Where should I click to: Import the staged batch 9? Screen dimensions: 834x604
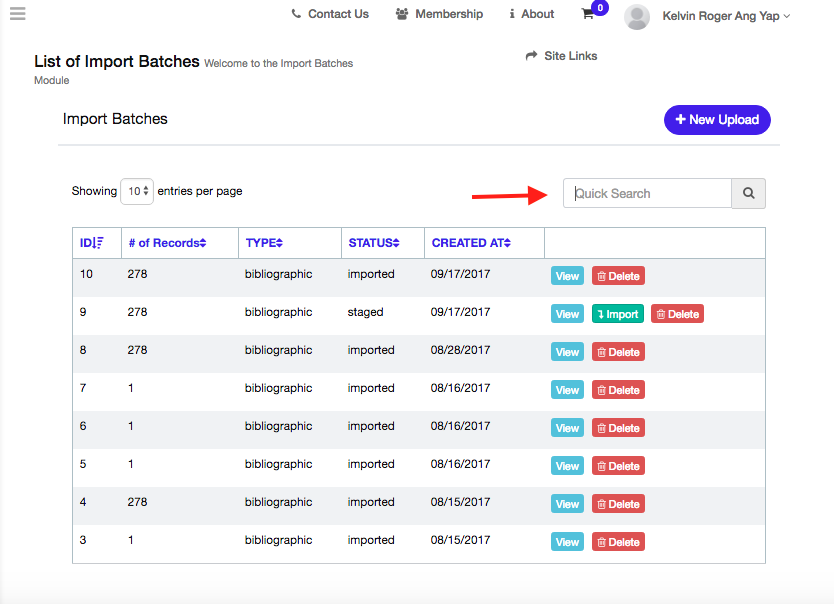pos(618,314)
